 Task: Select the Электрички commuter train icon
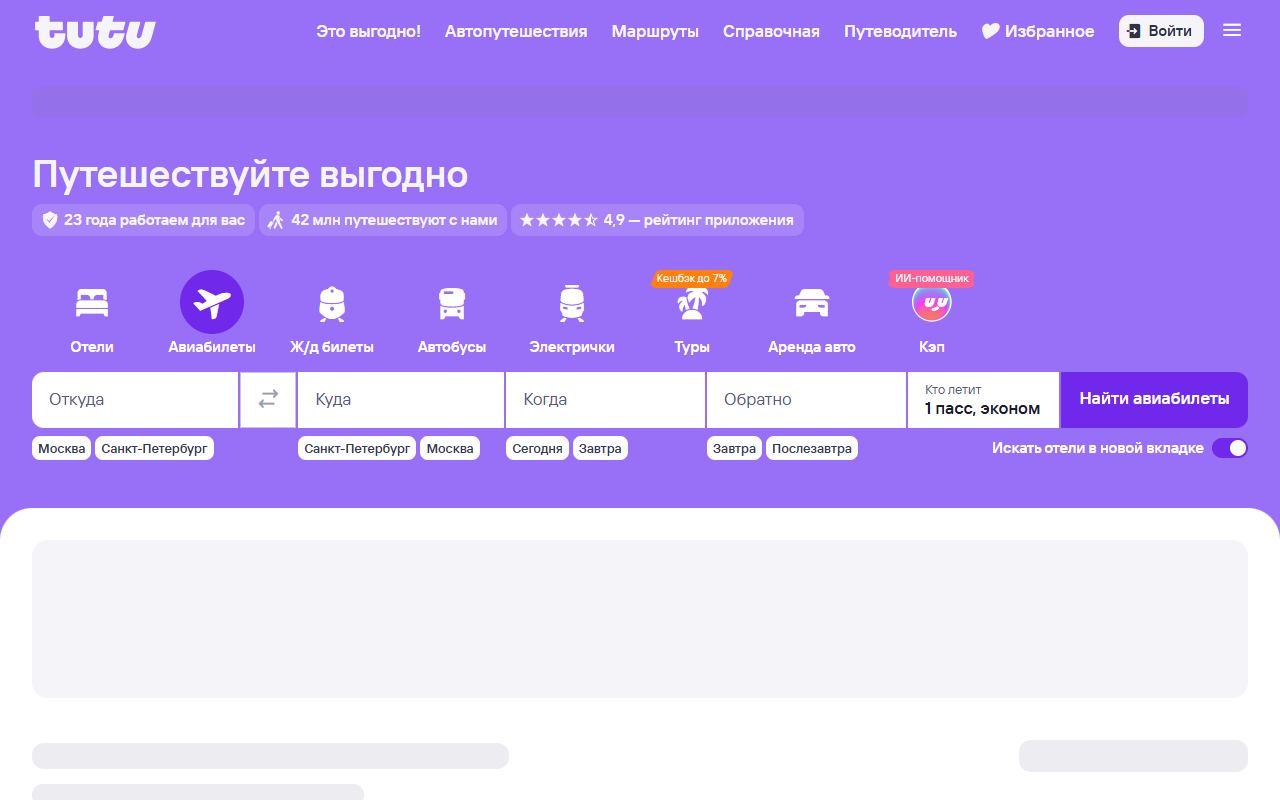pyautogui.click(x=572, y=303)
